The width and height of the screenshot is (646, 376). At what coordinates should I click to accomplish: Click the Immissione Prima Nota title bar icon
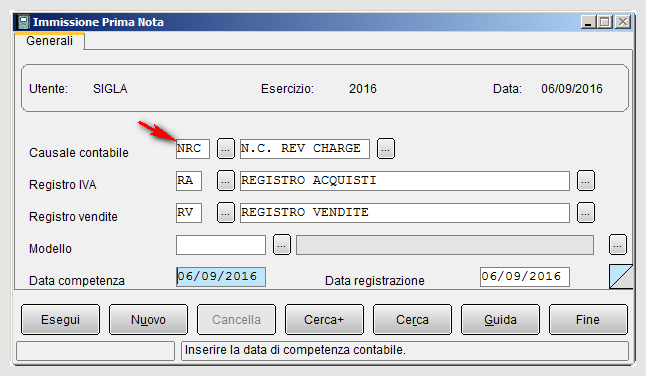pos(24,22)
